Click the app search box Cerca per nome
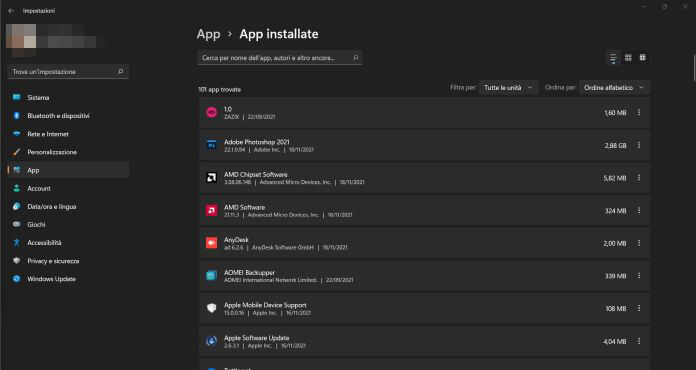696x370 pixels. pos(280,58)
